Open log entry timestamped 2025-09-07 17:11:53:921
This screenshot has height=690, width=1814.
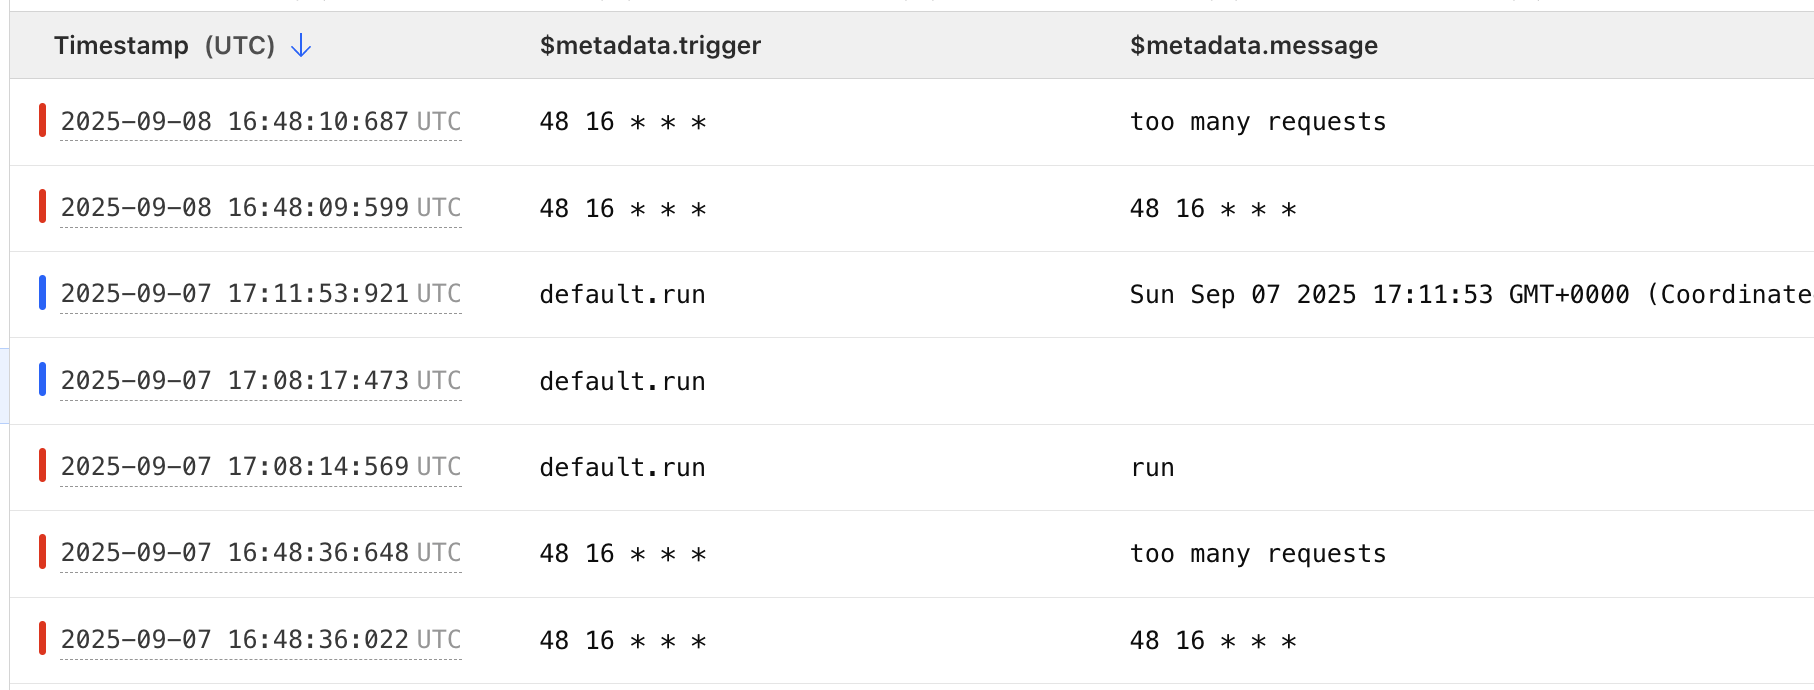pos(260,294)
